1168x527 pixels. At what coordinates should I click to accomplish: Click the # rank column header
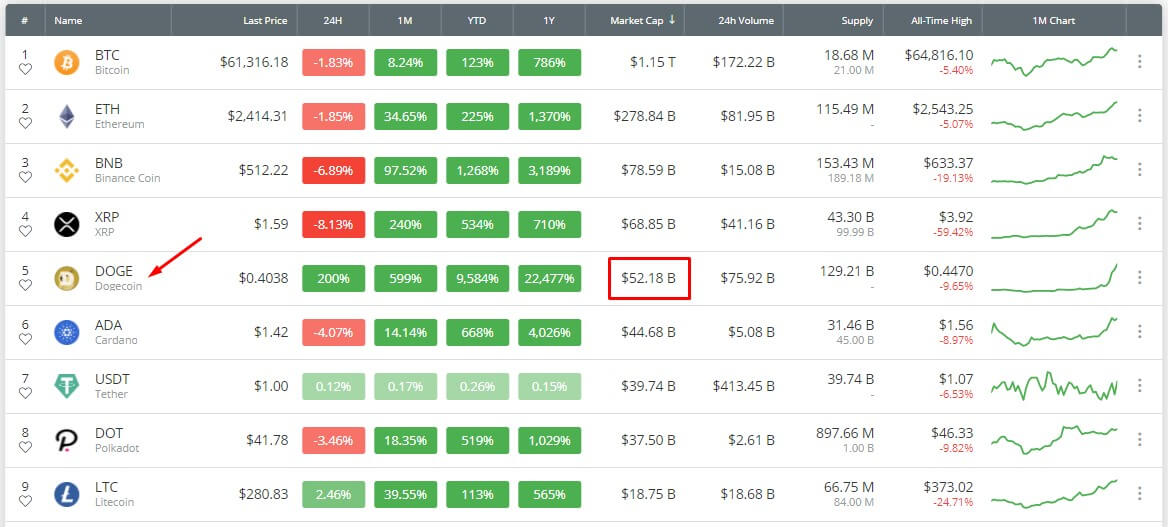(25, 20)
